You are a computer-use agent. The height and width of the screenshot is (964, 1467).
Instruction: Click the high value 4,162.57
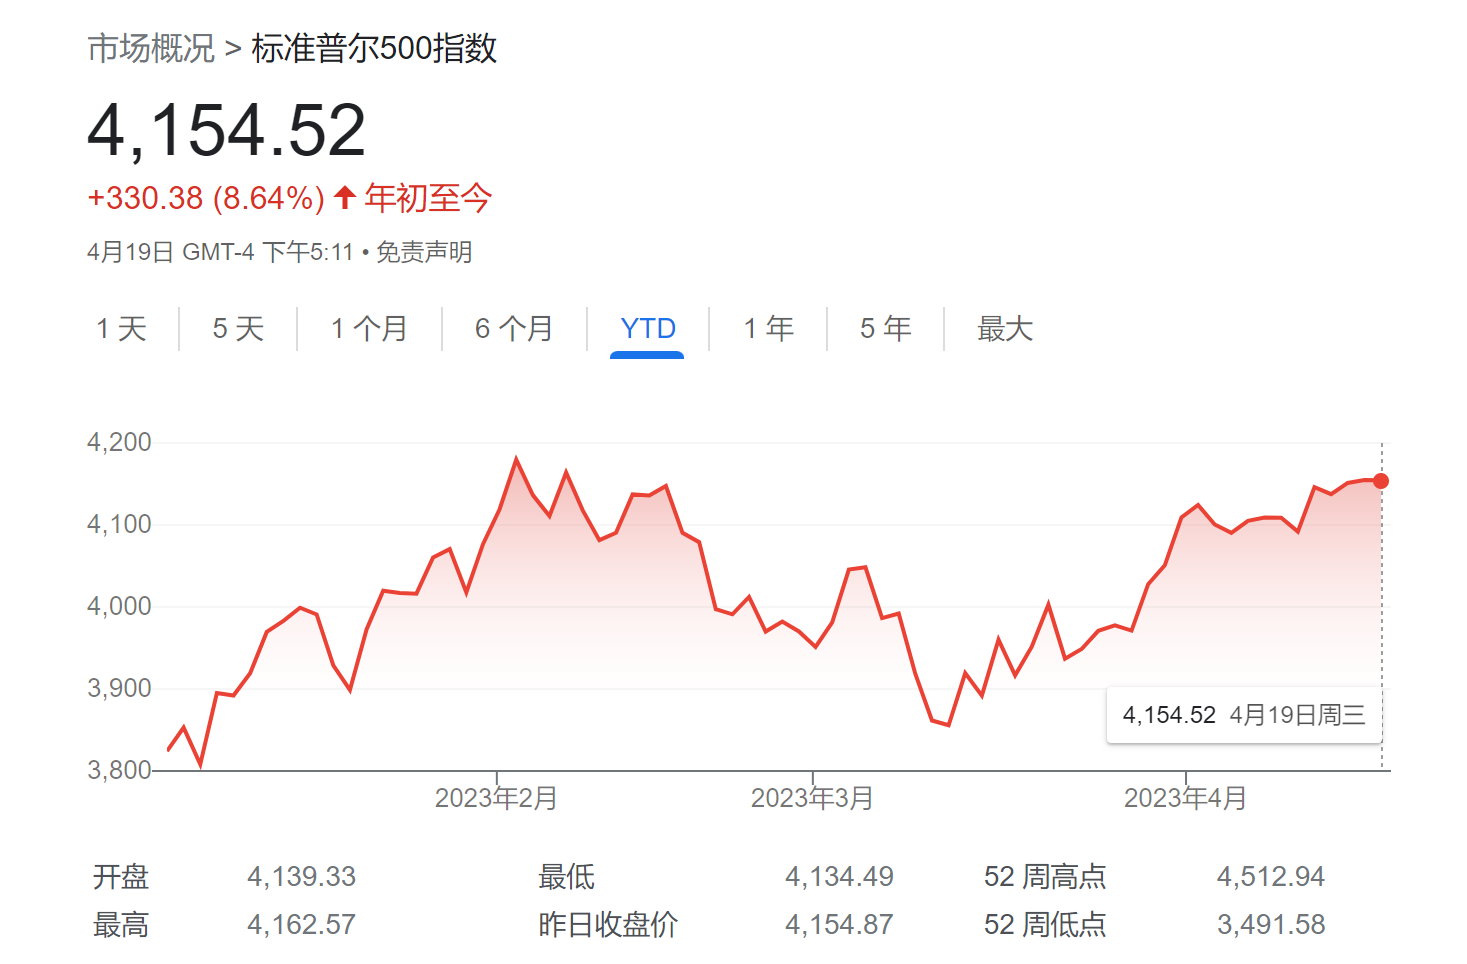(x=301, y=925)
